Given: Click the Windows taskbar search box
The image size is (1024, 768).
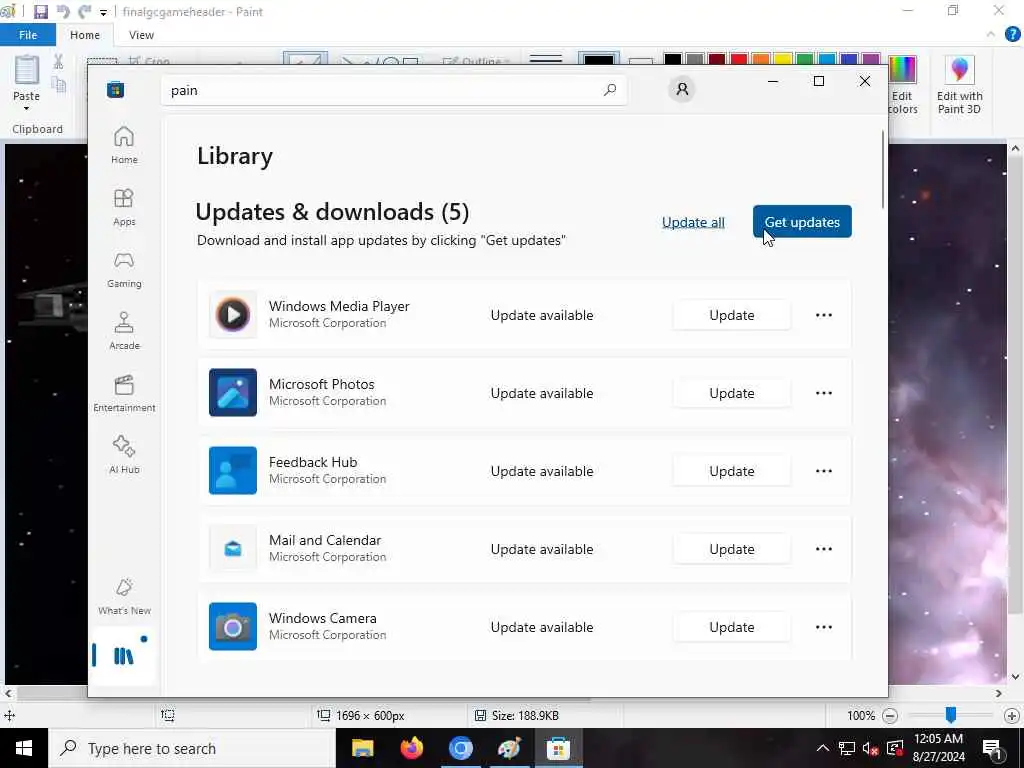Looking at the screenshot, I should tap(192, 748).
